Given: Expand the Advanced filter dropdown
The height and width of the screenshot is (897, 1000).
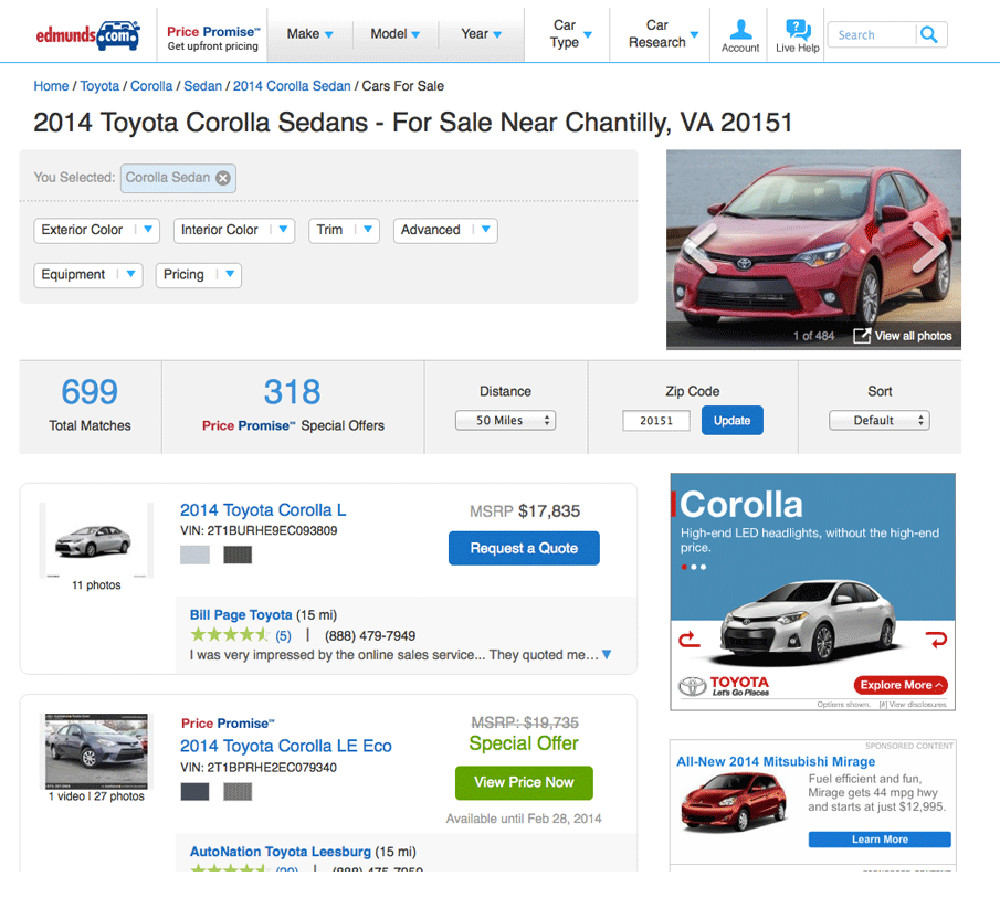Looking at the screenshot, I should (445, 230).
